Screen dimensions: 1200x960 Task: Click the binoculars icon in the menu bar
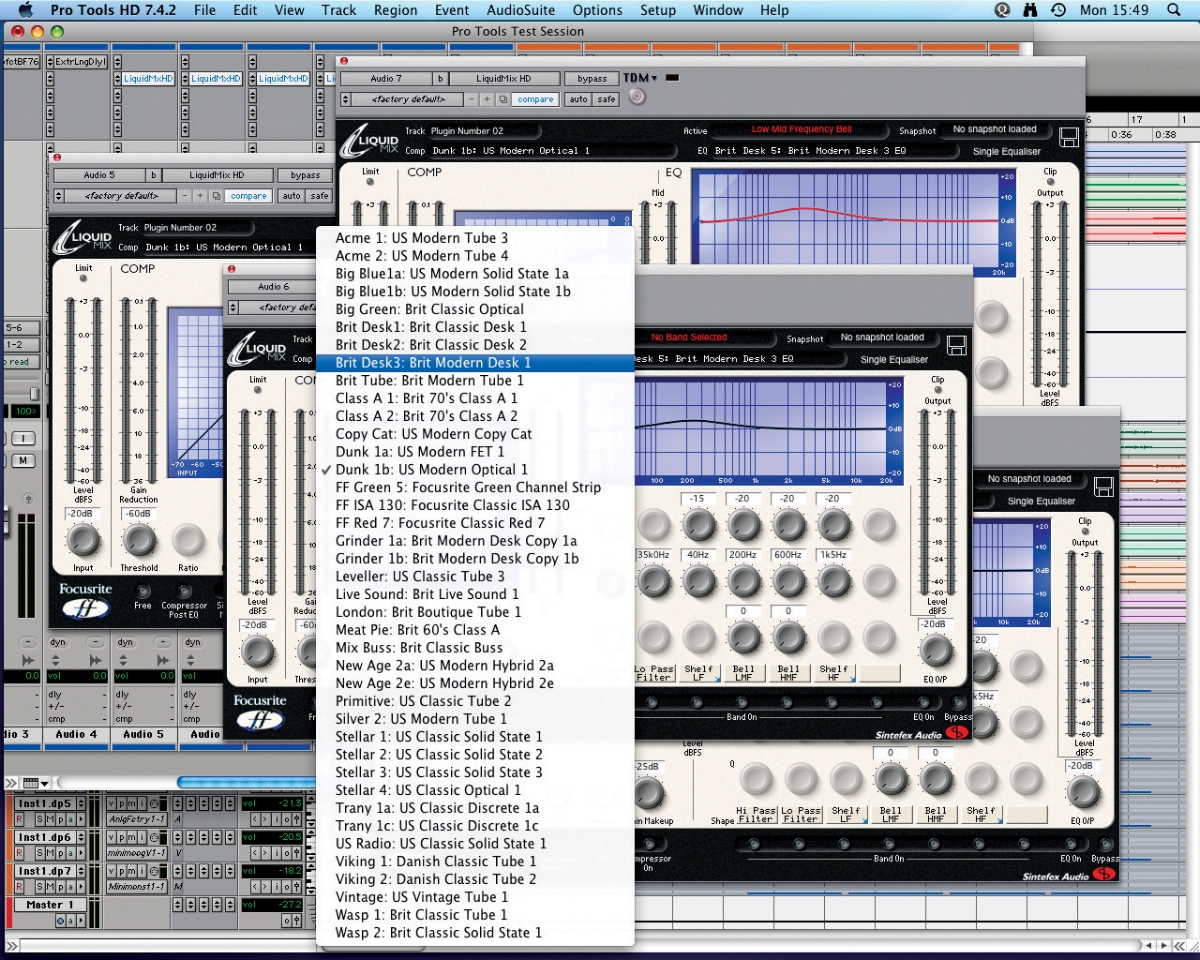coord(1031,10)
